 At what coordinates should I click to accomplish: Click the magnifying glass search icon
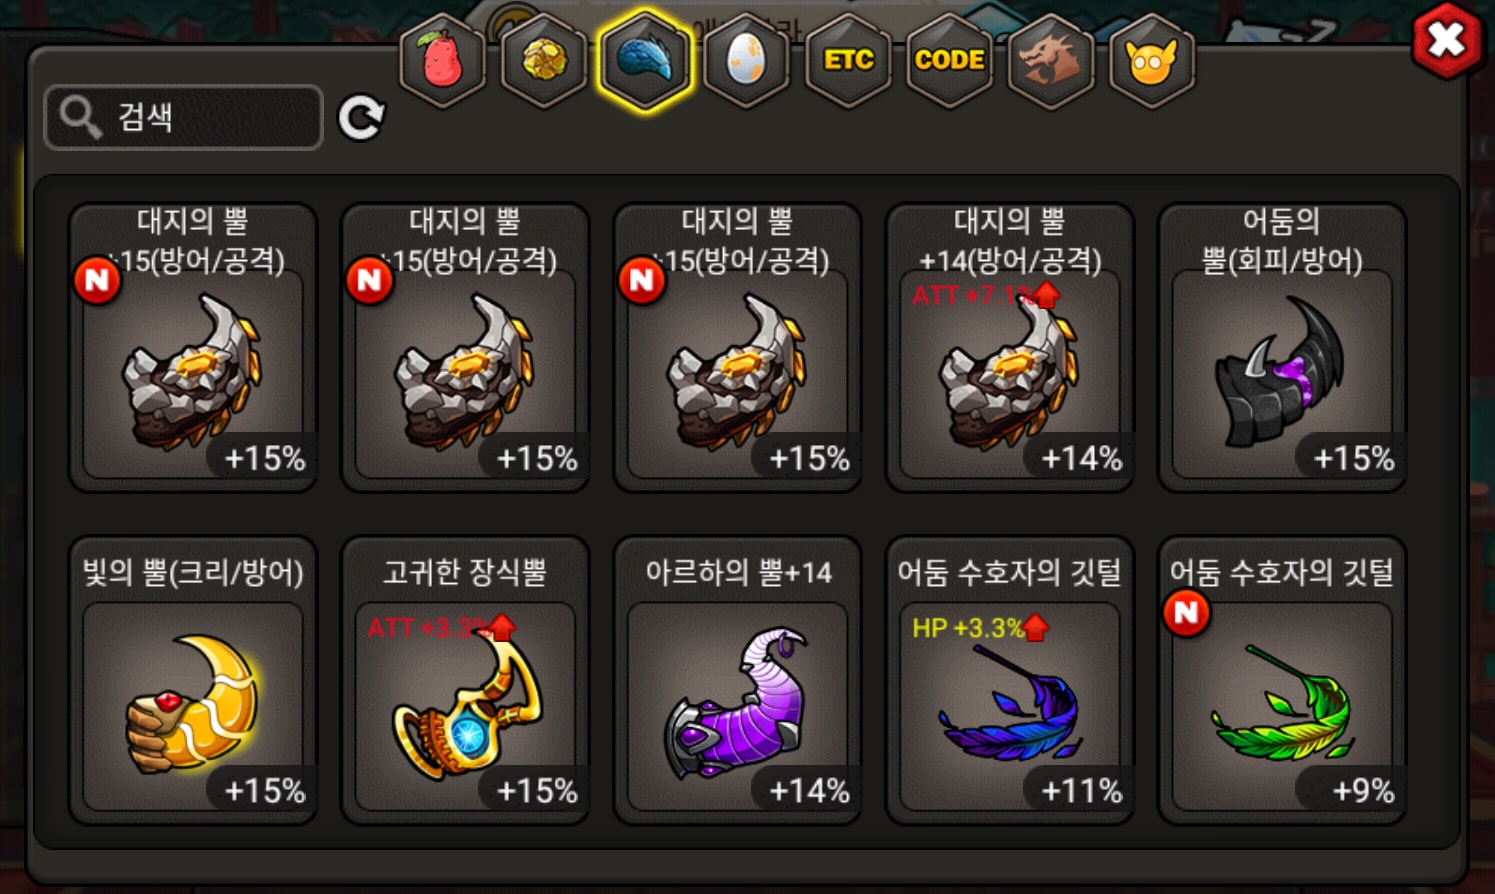(80, 117)
